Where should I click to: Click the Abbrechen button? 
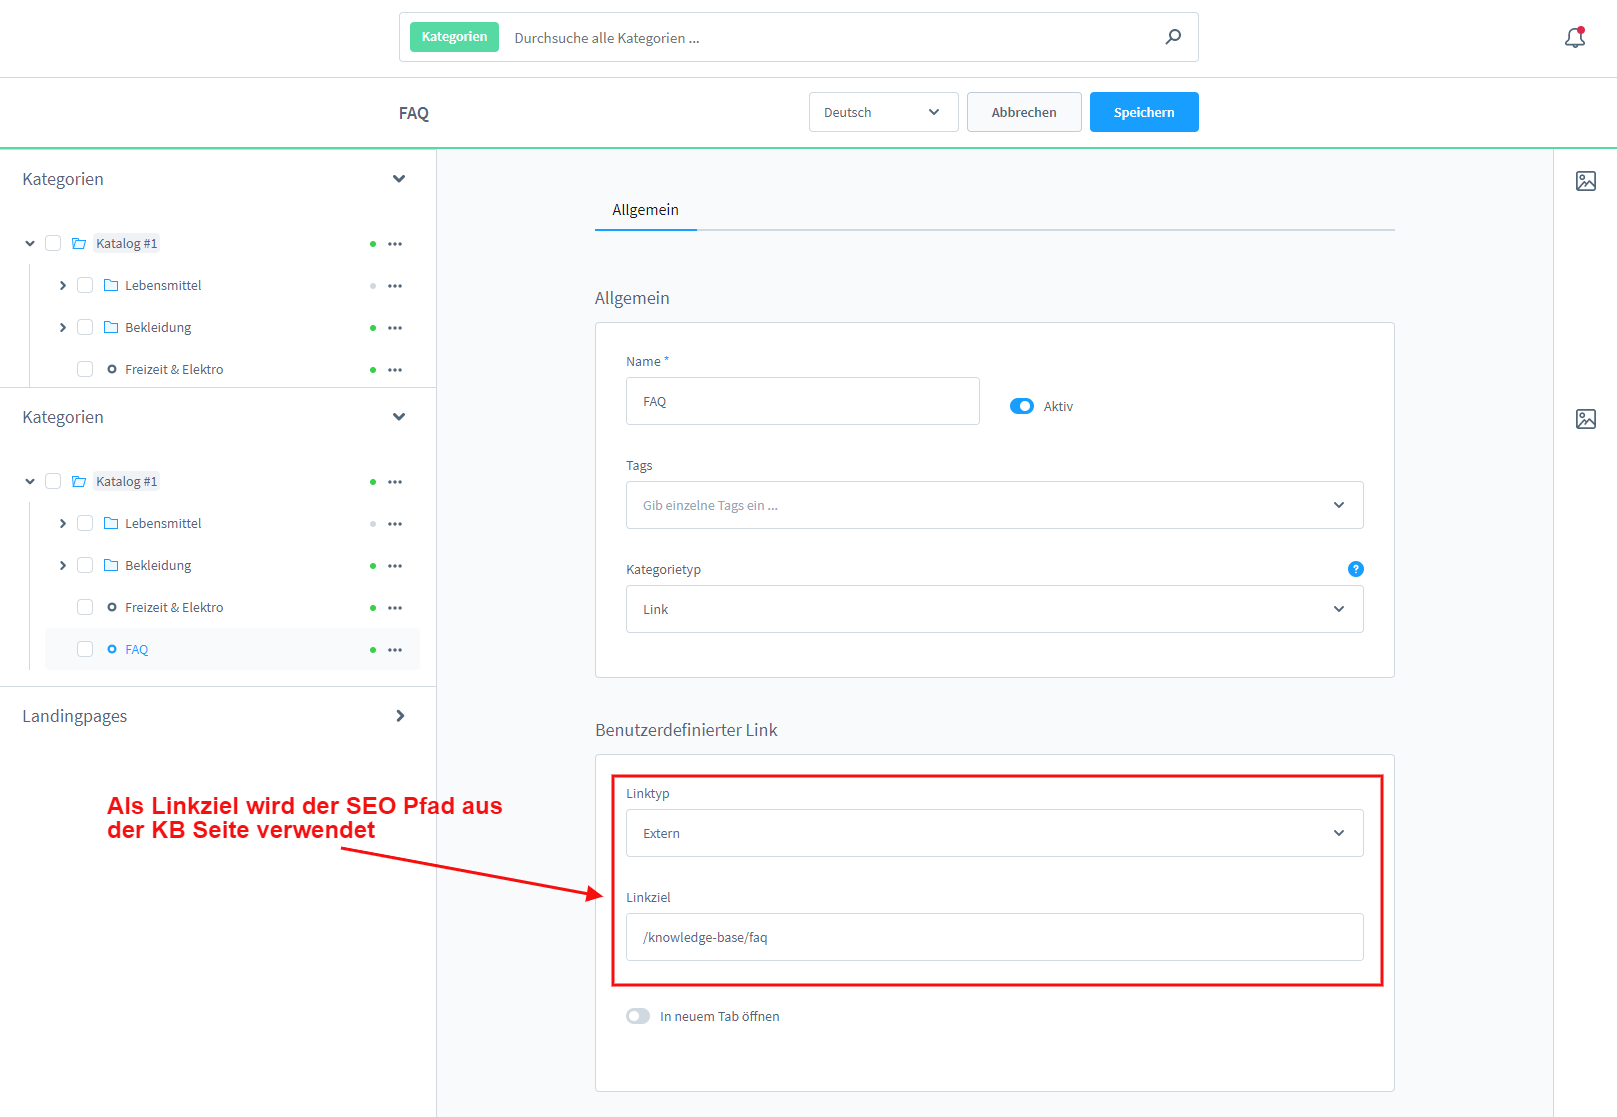tap(1024, 112)
